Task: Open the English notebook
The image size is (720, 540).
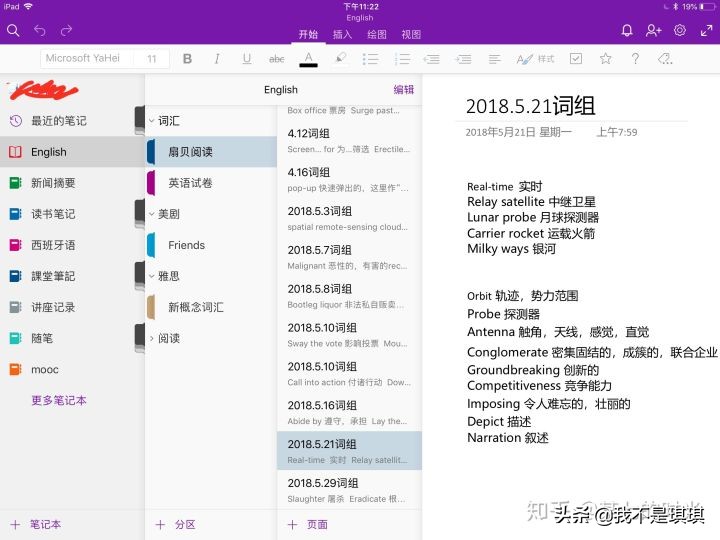Action: pyautogui.click(x=72, y=152)
